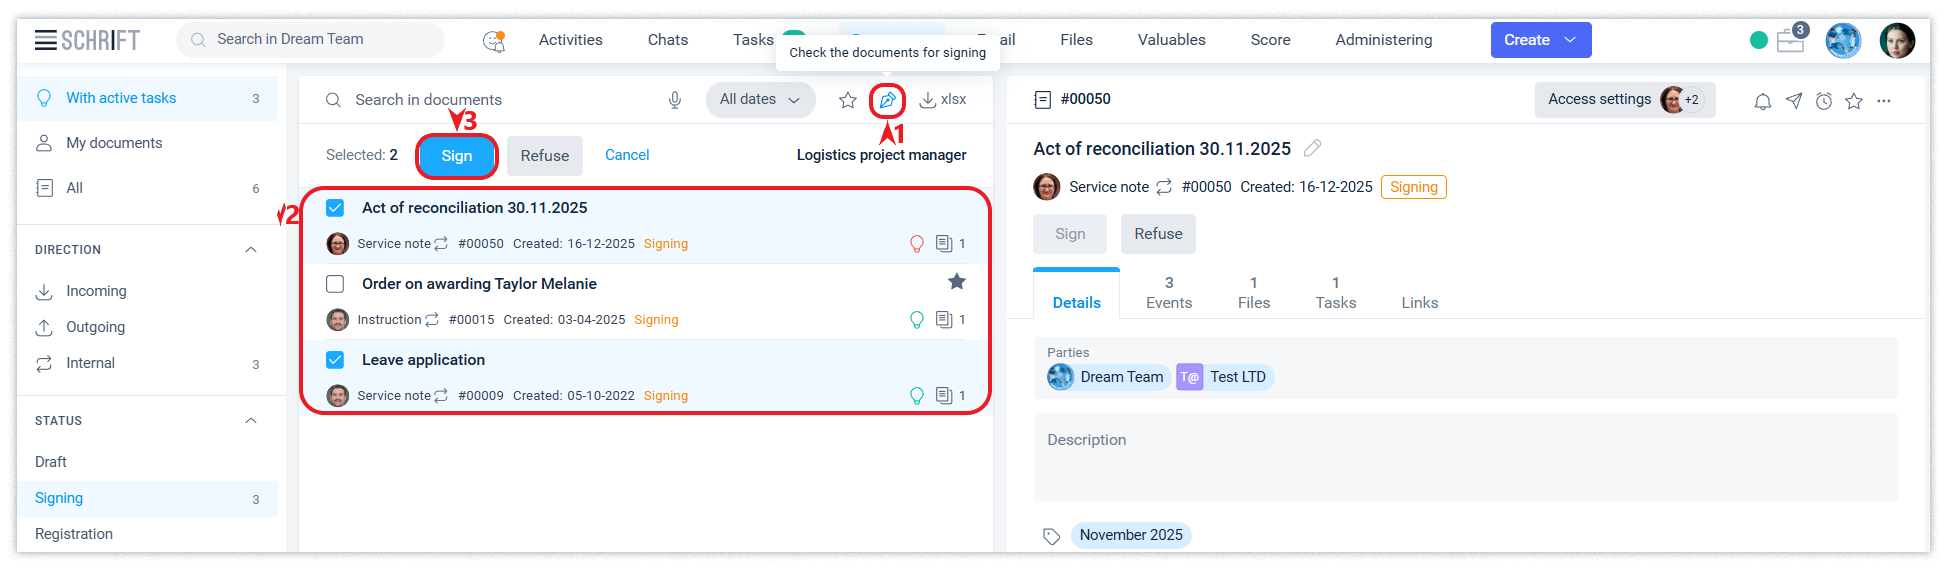Open the All dates dropdown filter

coord(760,100)
